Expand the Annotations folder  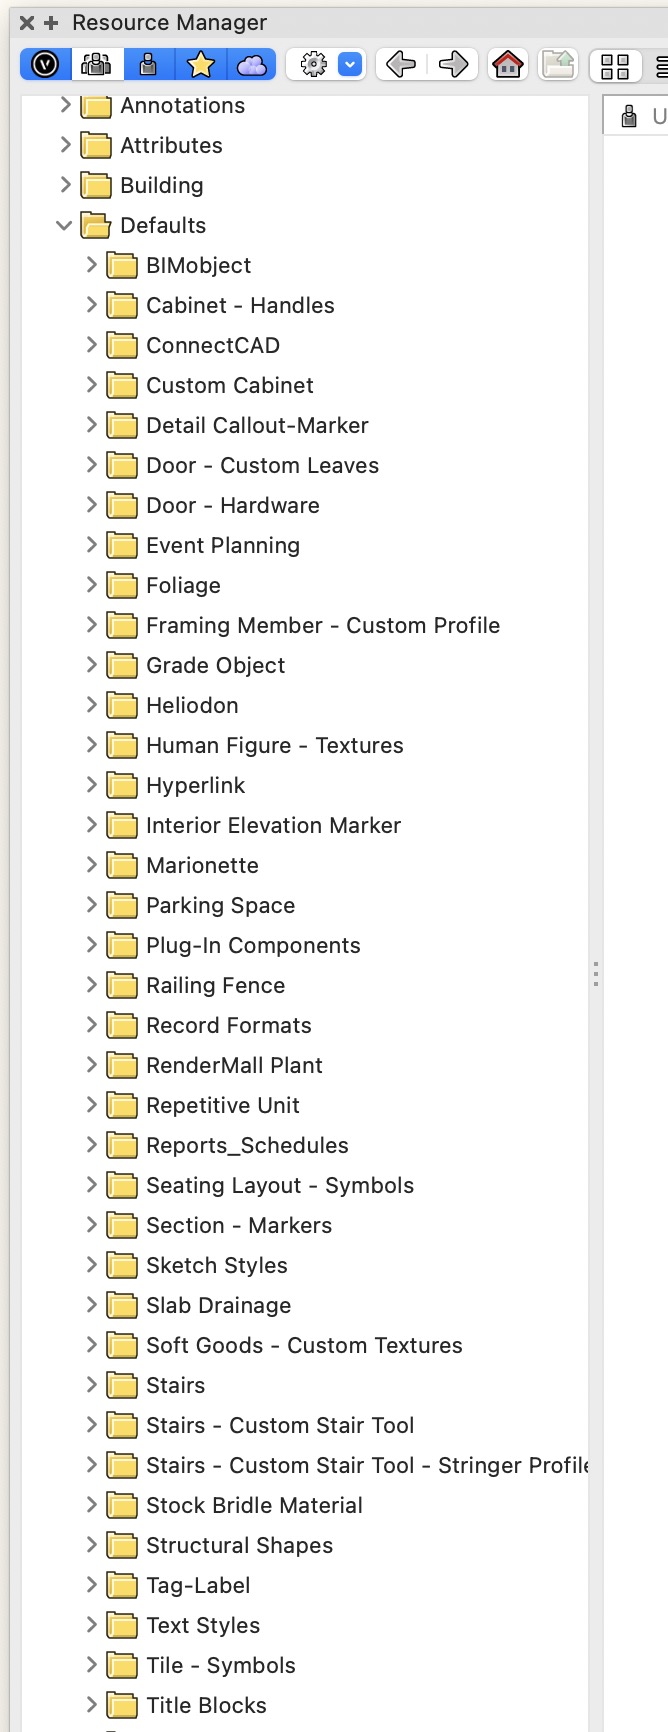point(64,105)
